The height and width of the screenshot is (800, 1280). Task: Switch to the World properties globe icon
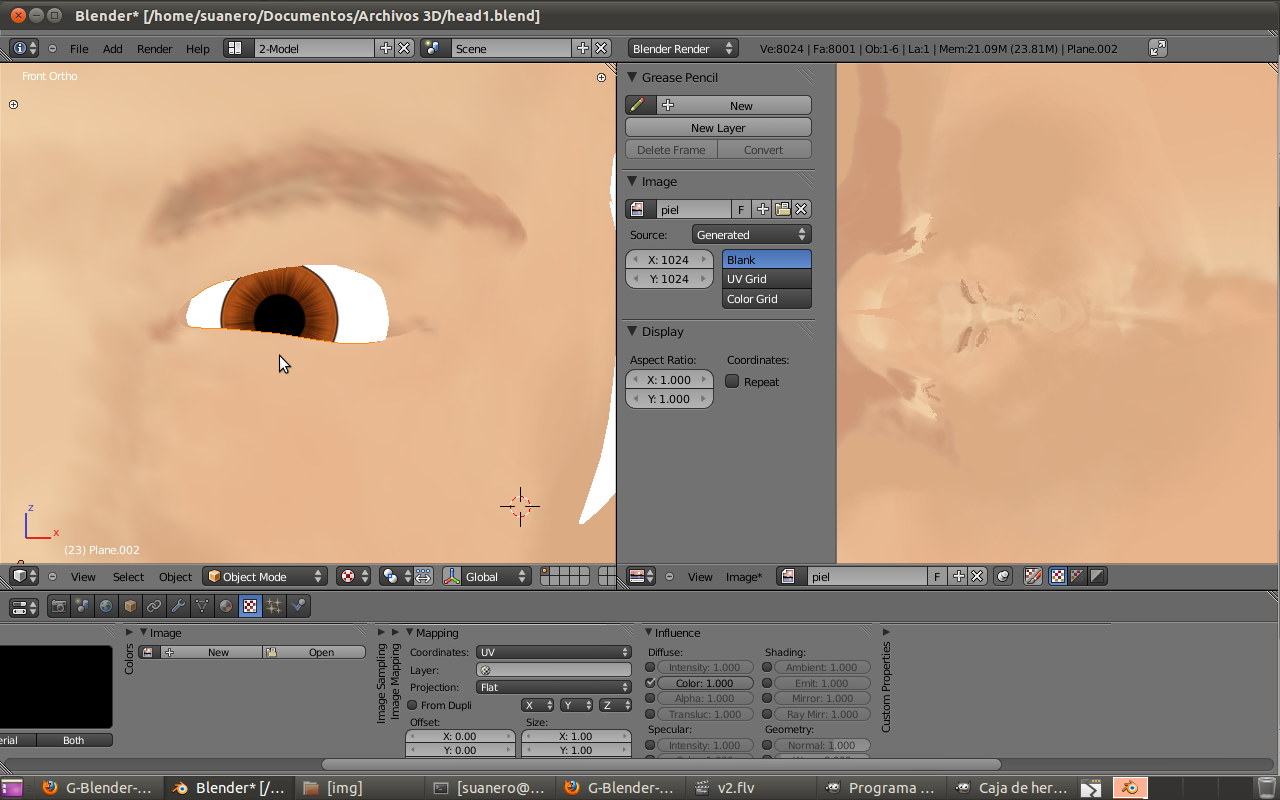point(106,606)
